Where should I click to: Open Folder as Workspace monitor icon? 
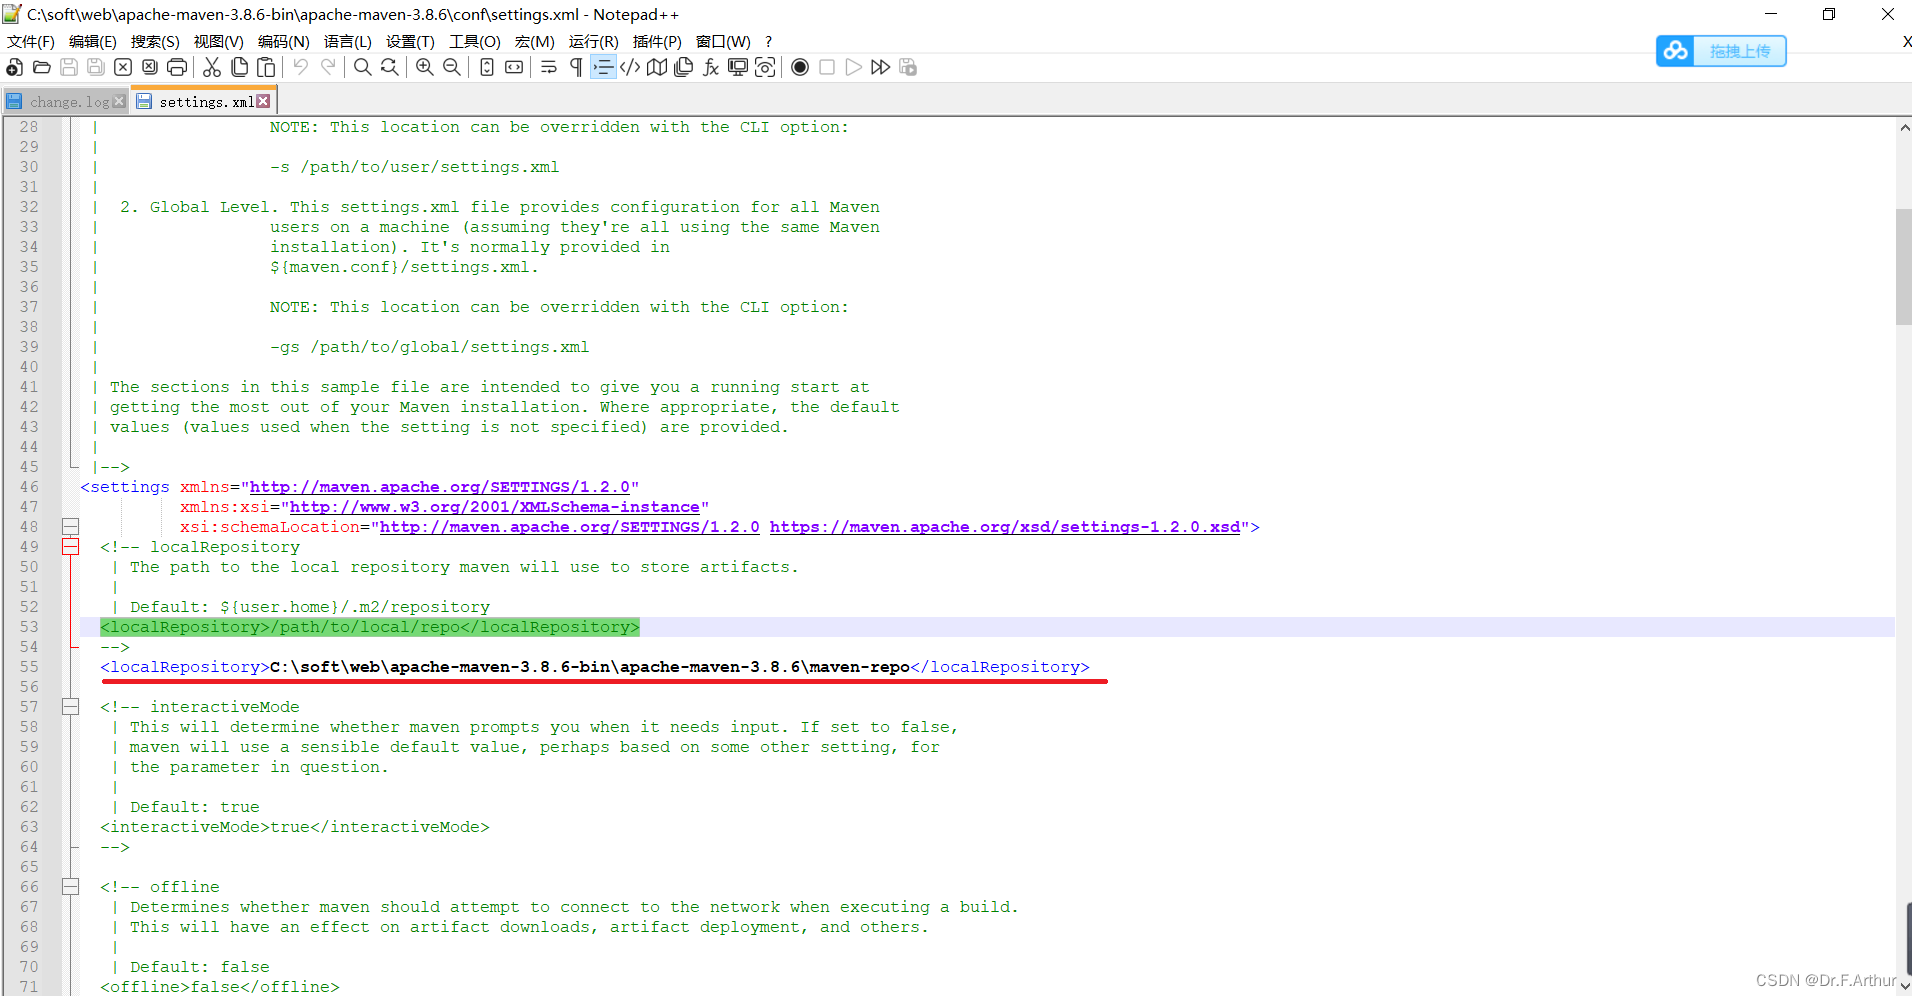click(x=738, y=67)
